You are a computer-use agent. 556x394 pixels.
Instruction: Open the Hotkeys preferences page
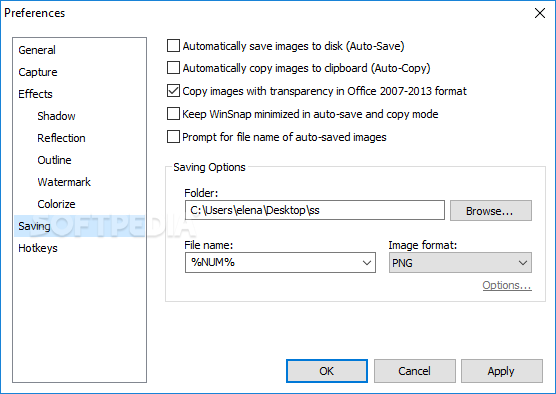tap(38, 248)
